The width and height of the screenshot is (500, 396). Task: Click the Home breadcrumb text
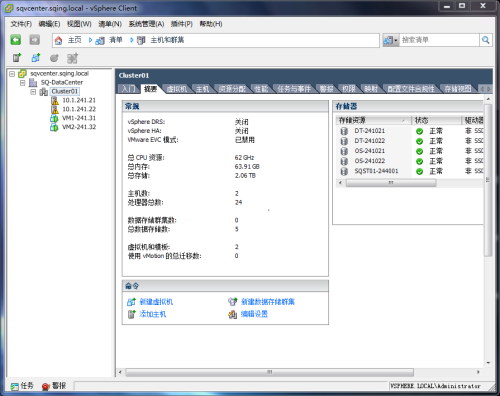74,40
